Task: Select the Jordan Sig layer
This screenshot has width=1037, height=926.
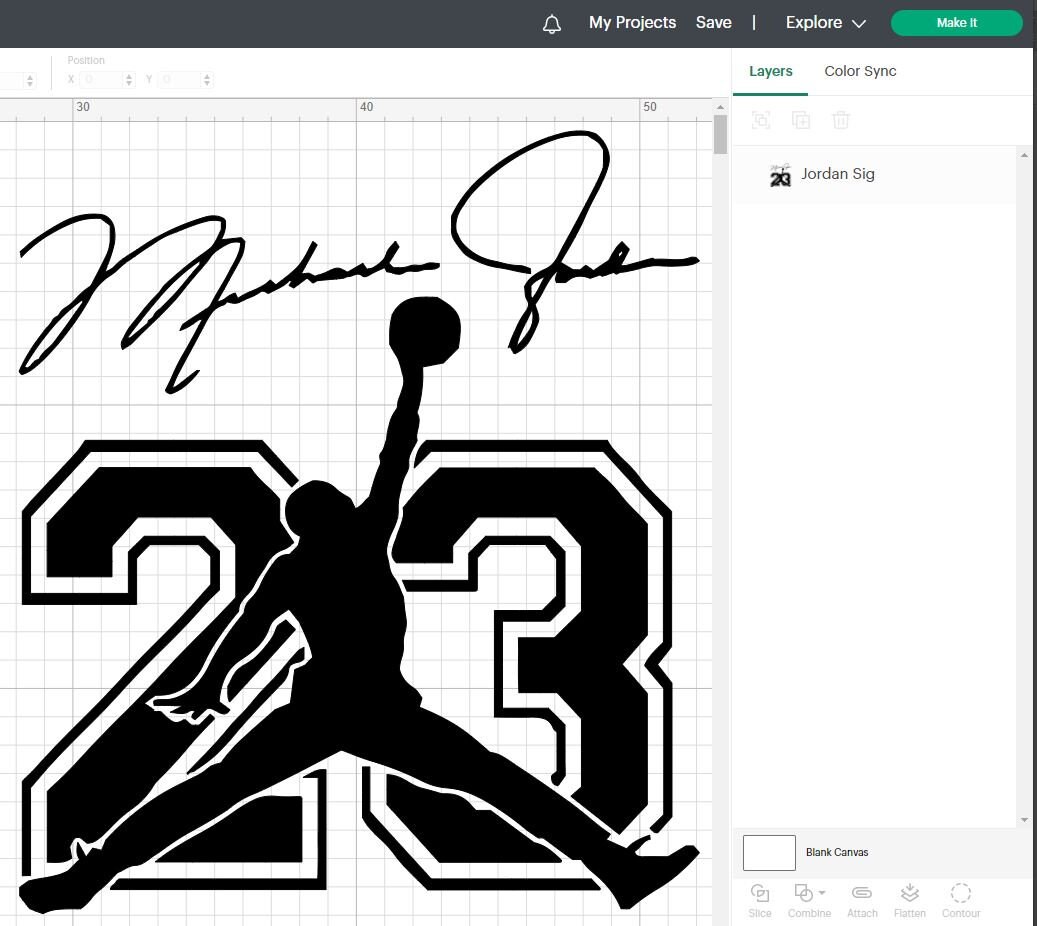Action: [838, 174]
